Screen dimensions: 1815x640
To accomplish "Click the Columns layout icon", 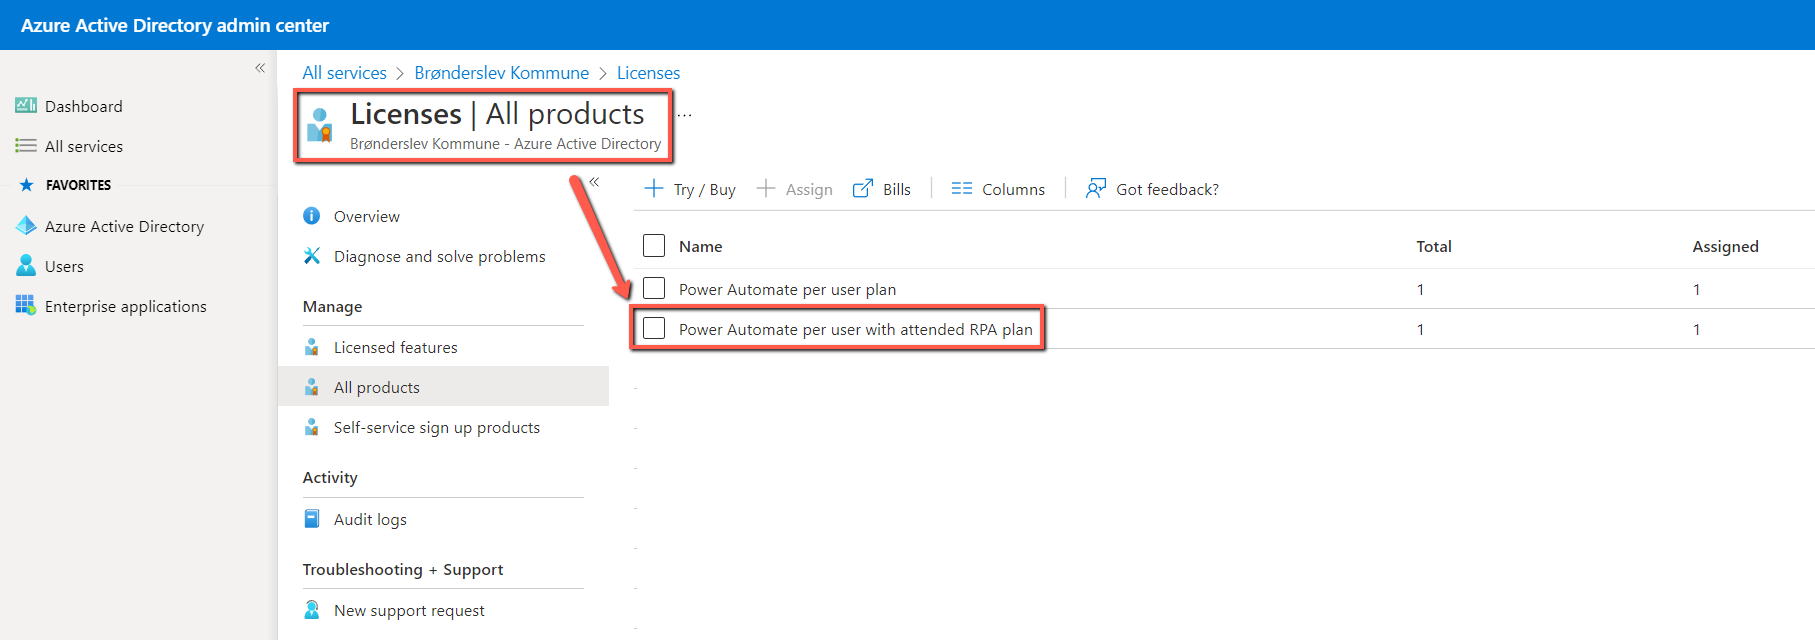I will [962, 188].
